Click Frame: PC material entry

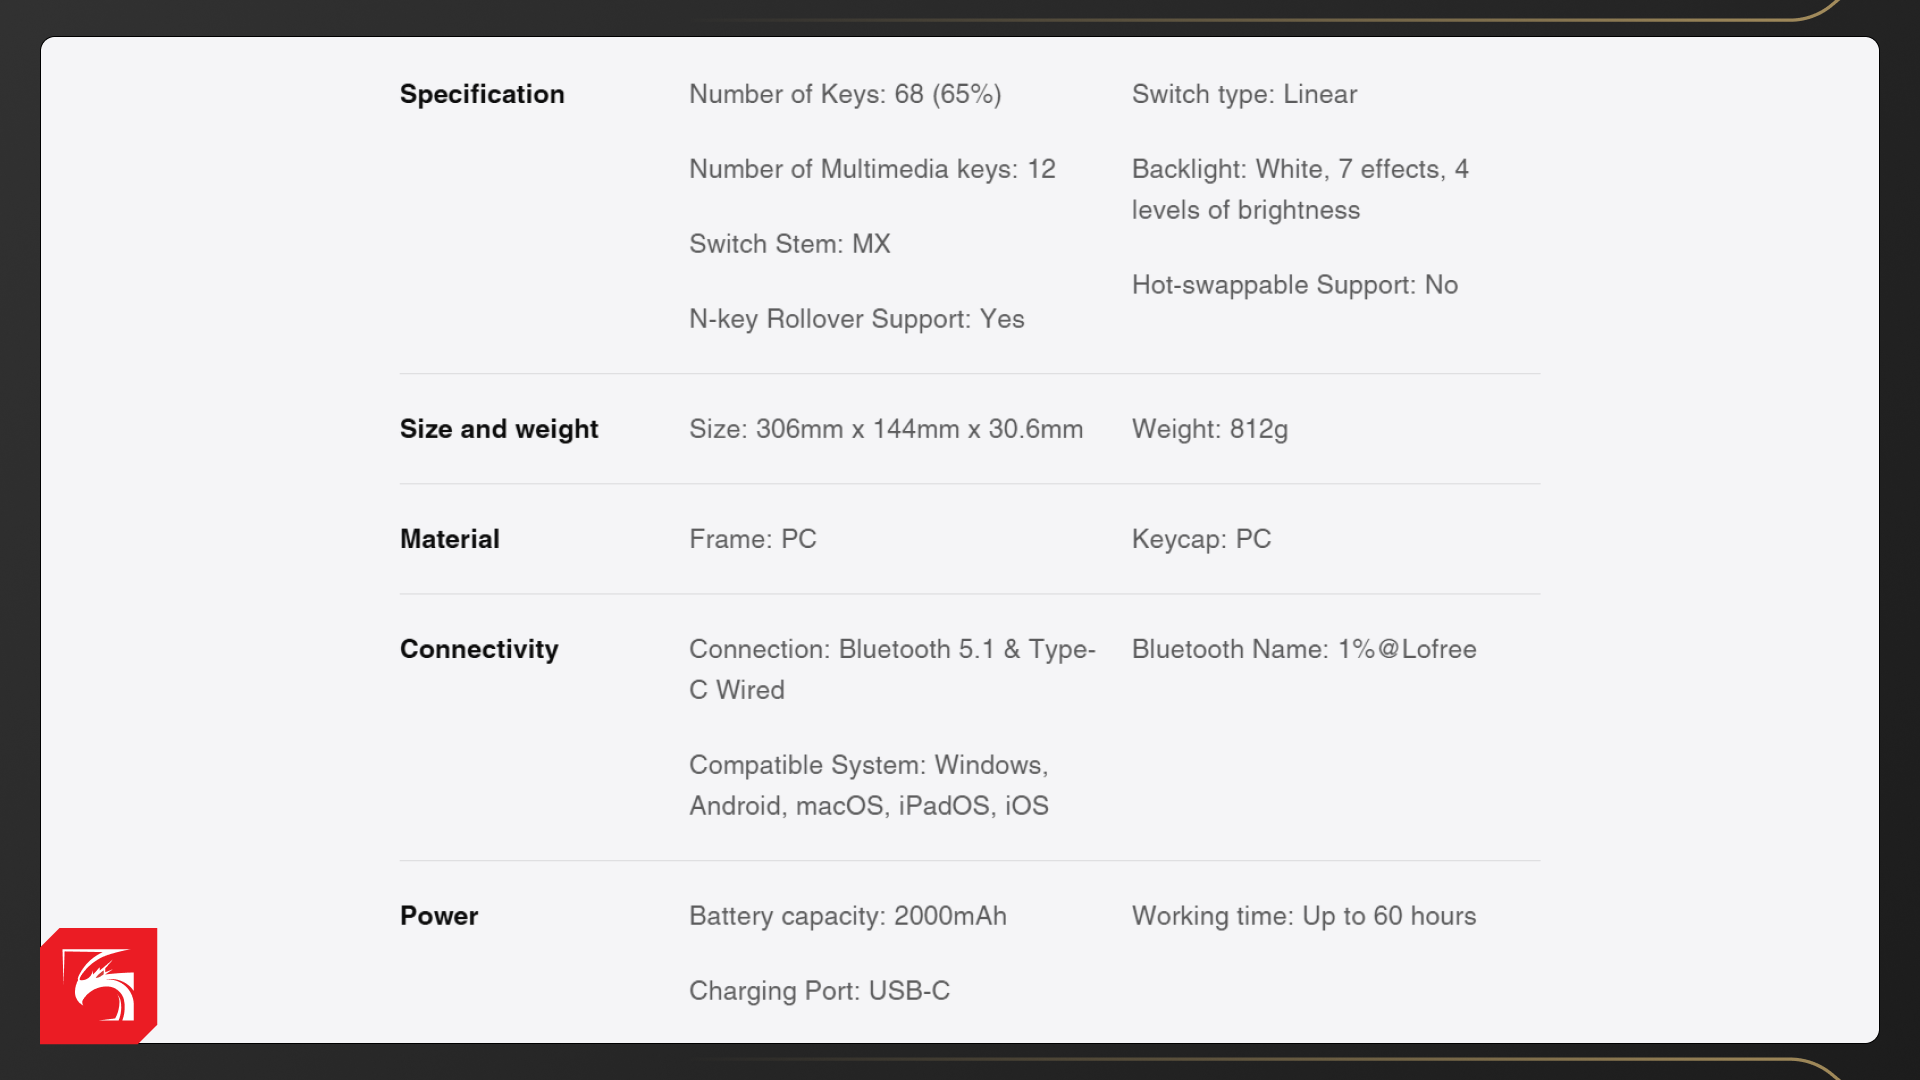pyautogui.click(x=753, y=539)
